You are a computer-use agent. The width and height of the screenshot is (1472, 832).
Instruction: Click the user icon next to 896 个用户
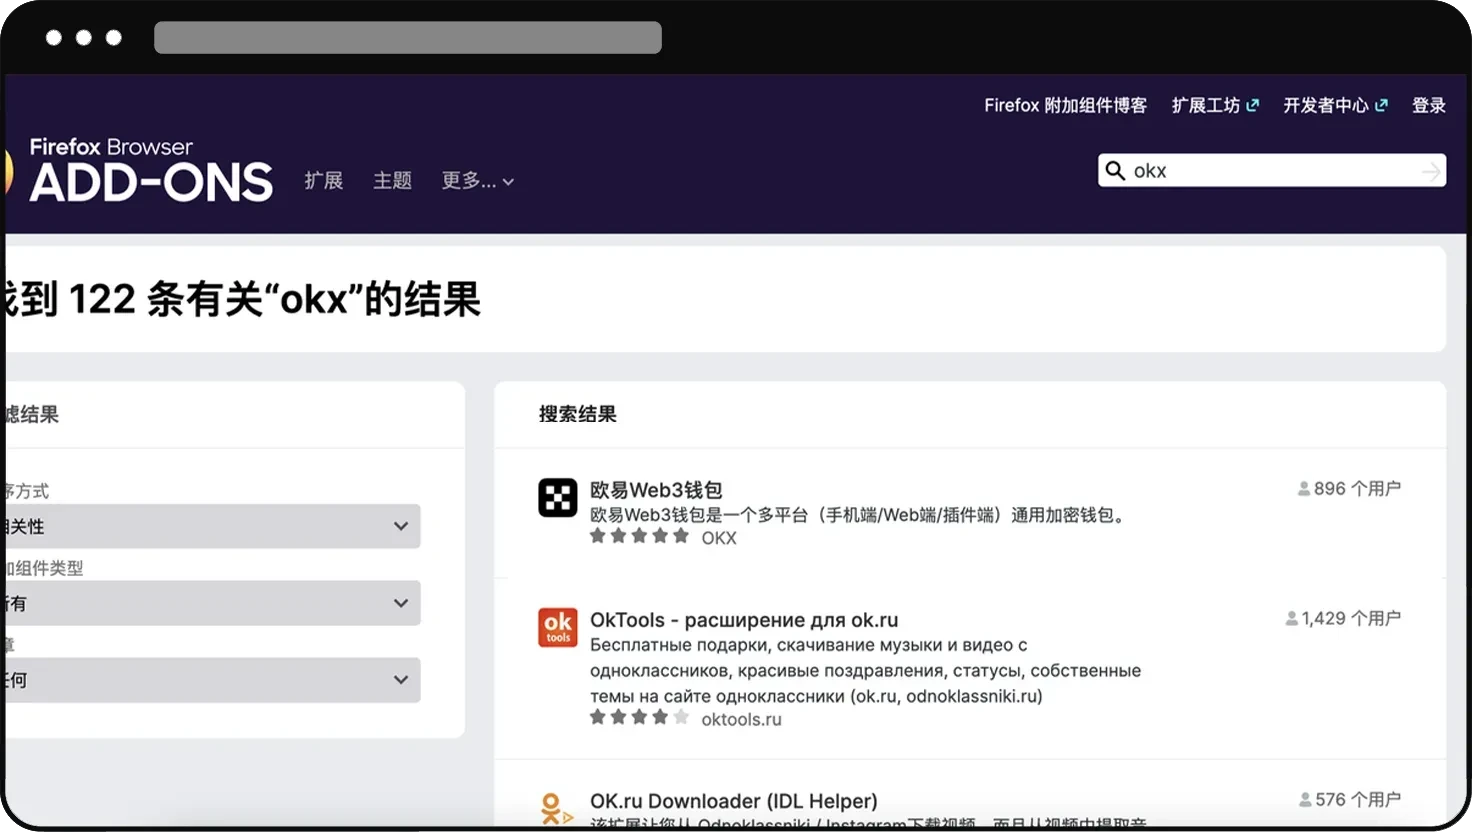(x=1304, y=489)
